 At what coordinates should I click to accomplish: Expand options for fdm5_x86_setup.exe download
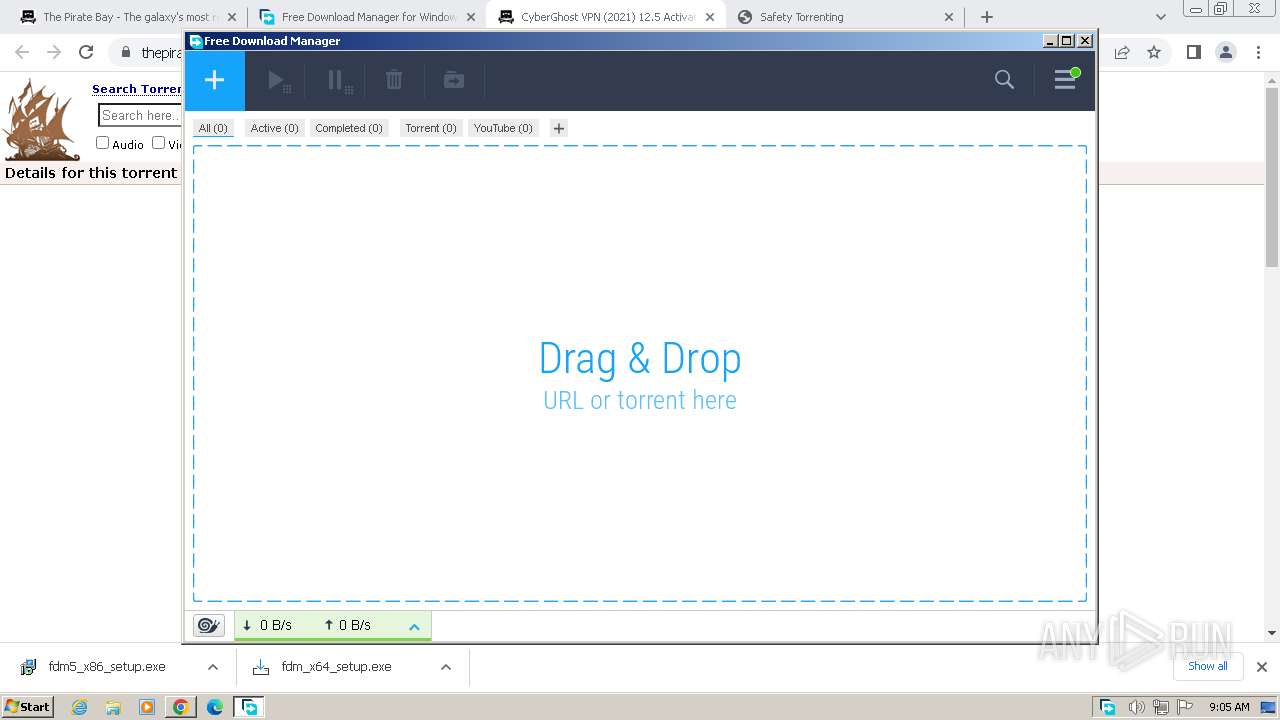coord(212,667)
